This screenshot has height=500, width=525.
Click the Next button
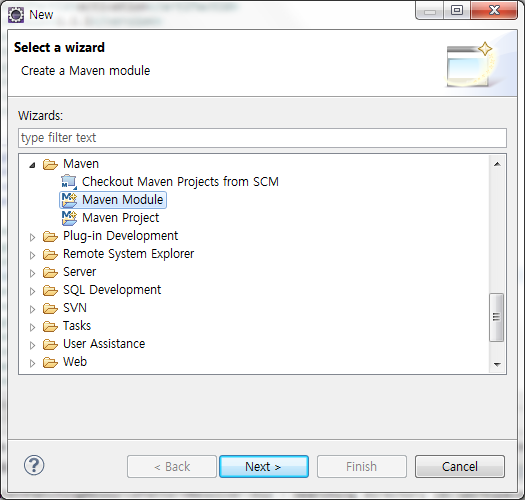pyautogui.click(x=264, y=467)
